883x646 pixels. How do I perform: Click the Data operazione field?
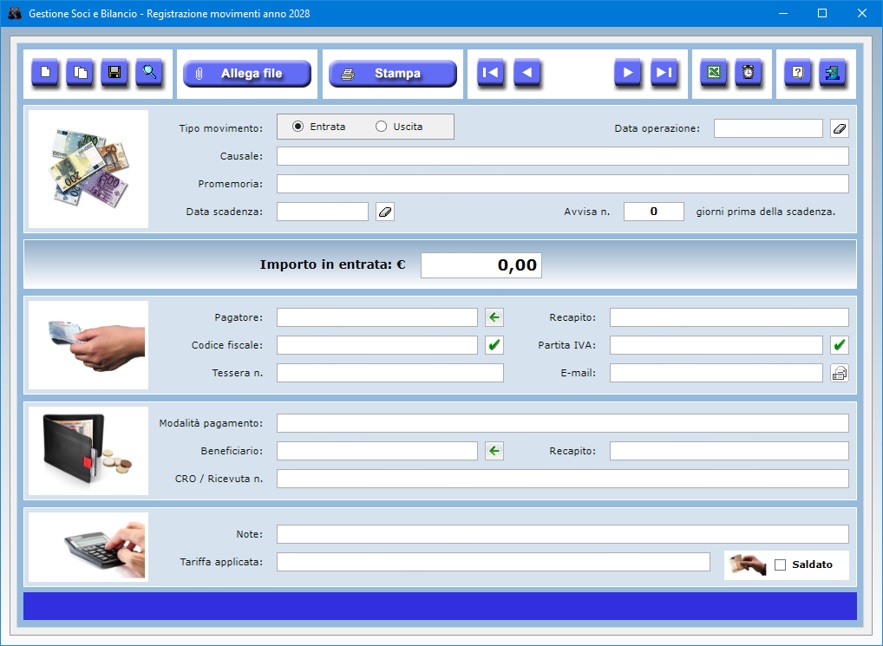(x=768, y=128)
